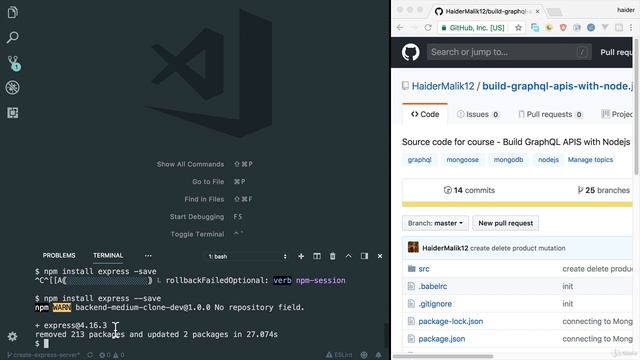Open the Source Control view with badge
Viewport: 640px width, 360px height.
pos(13,63)
